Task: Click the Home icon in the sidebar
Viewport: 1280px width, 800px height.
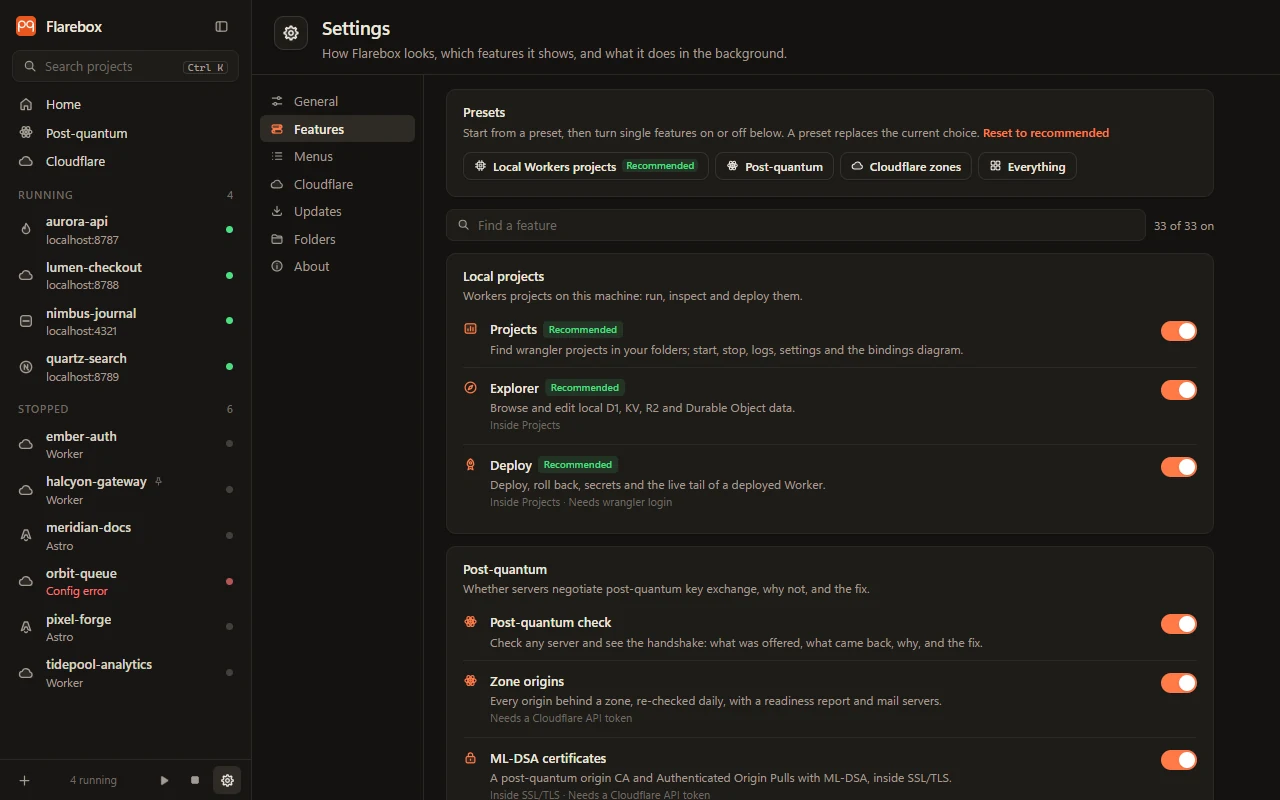Action: pos(26,104)
